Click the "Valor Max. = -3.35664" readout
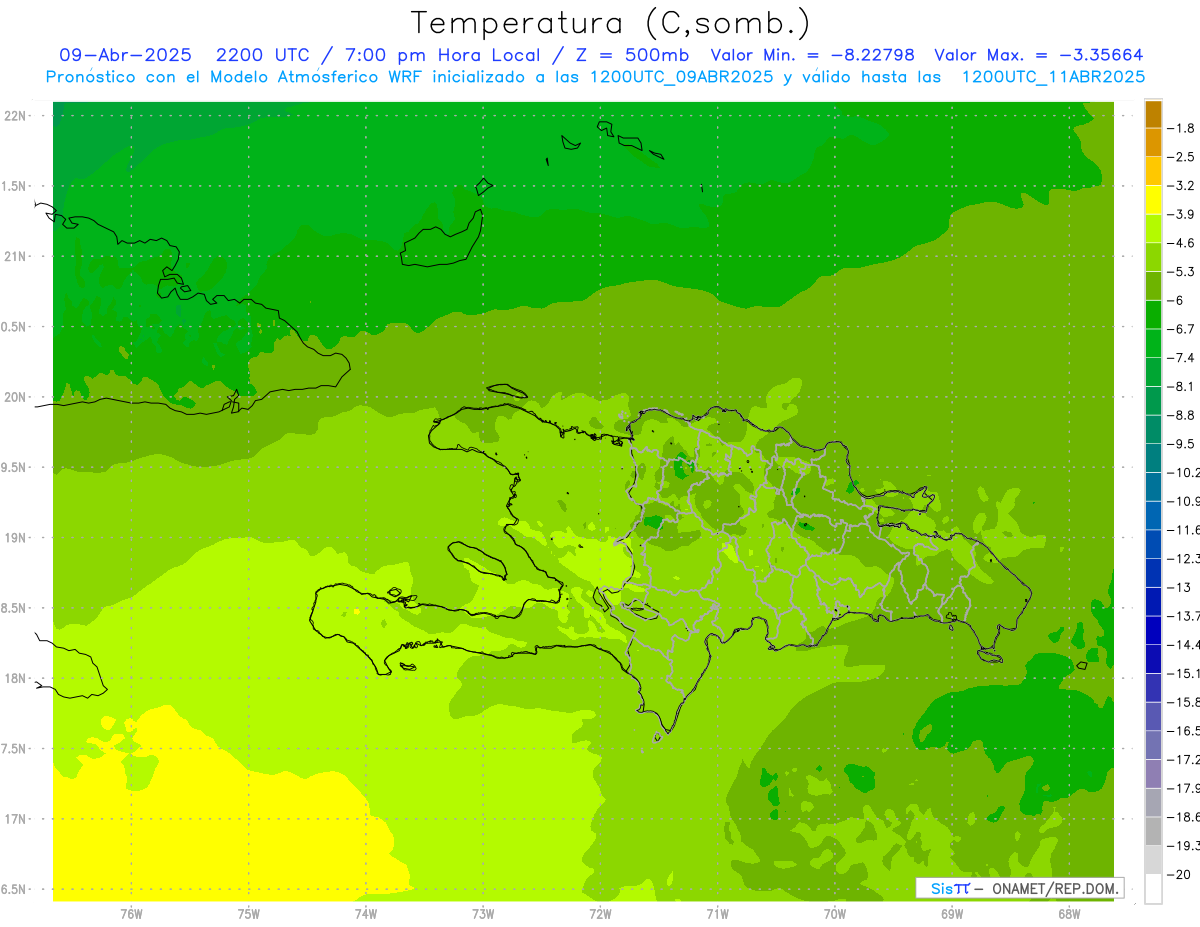The height and width of the screenshot is (927, 1200). coord(1038,55)
